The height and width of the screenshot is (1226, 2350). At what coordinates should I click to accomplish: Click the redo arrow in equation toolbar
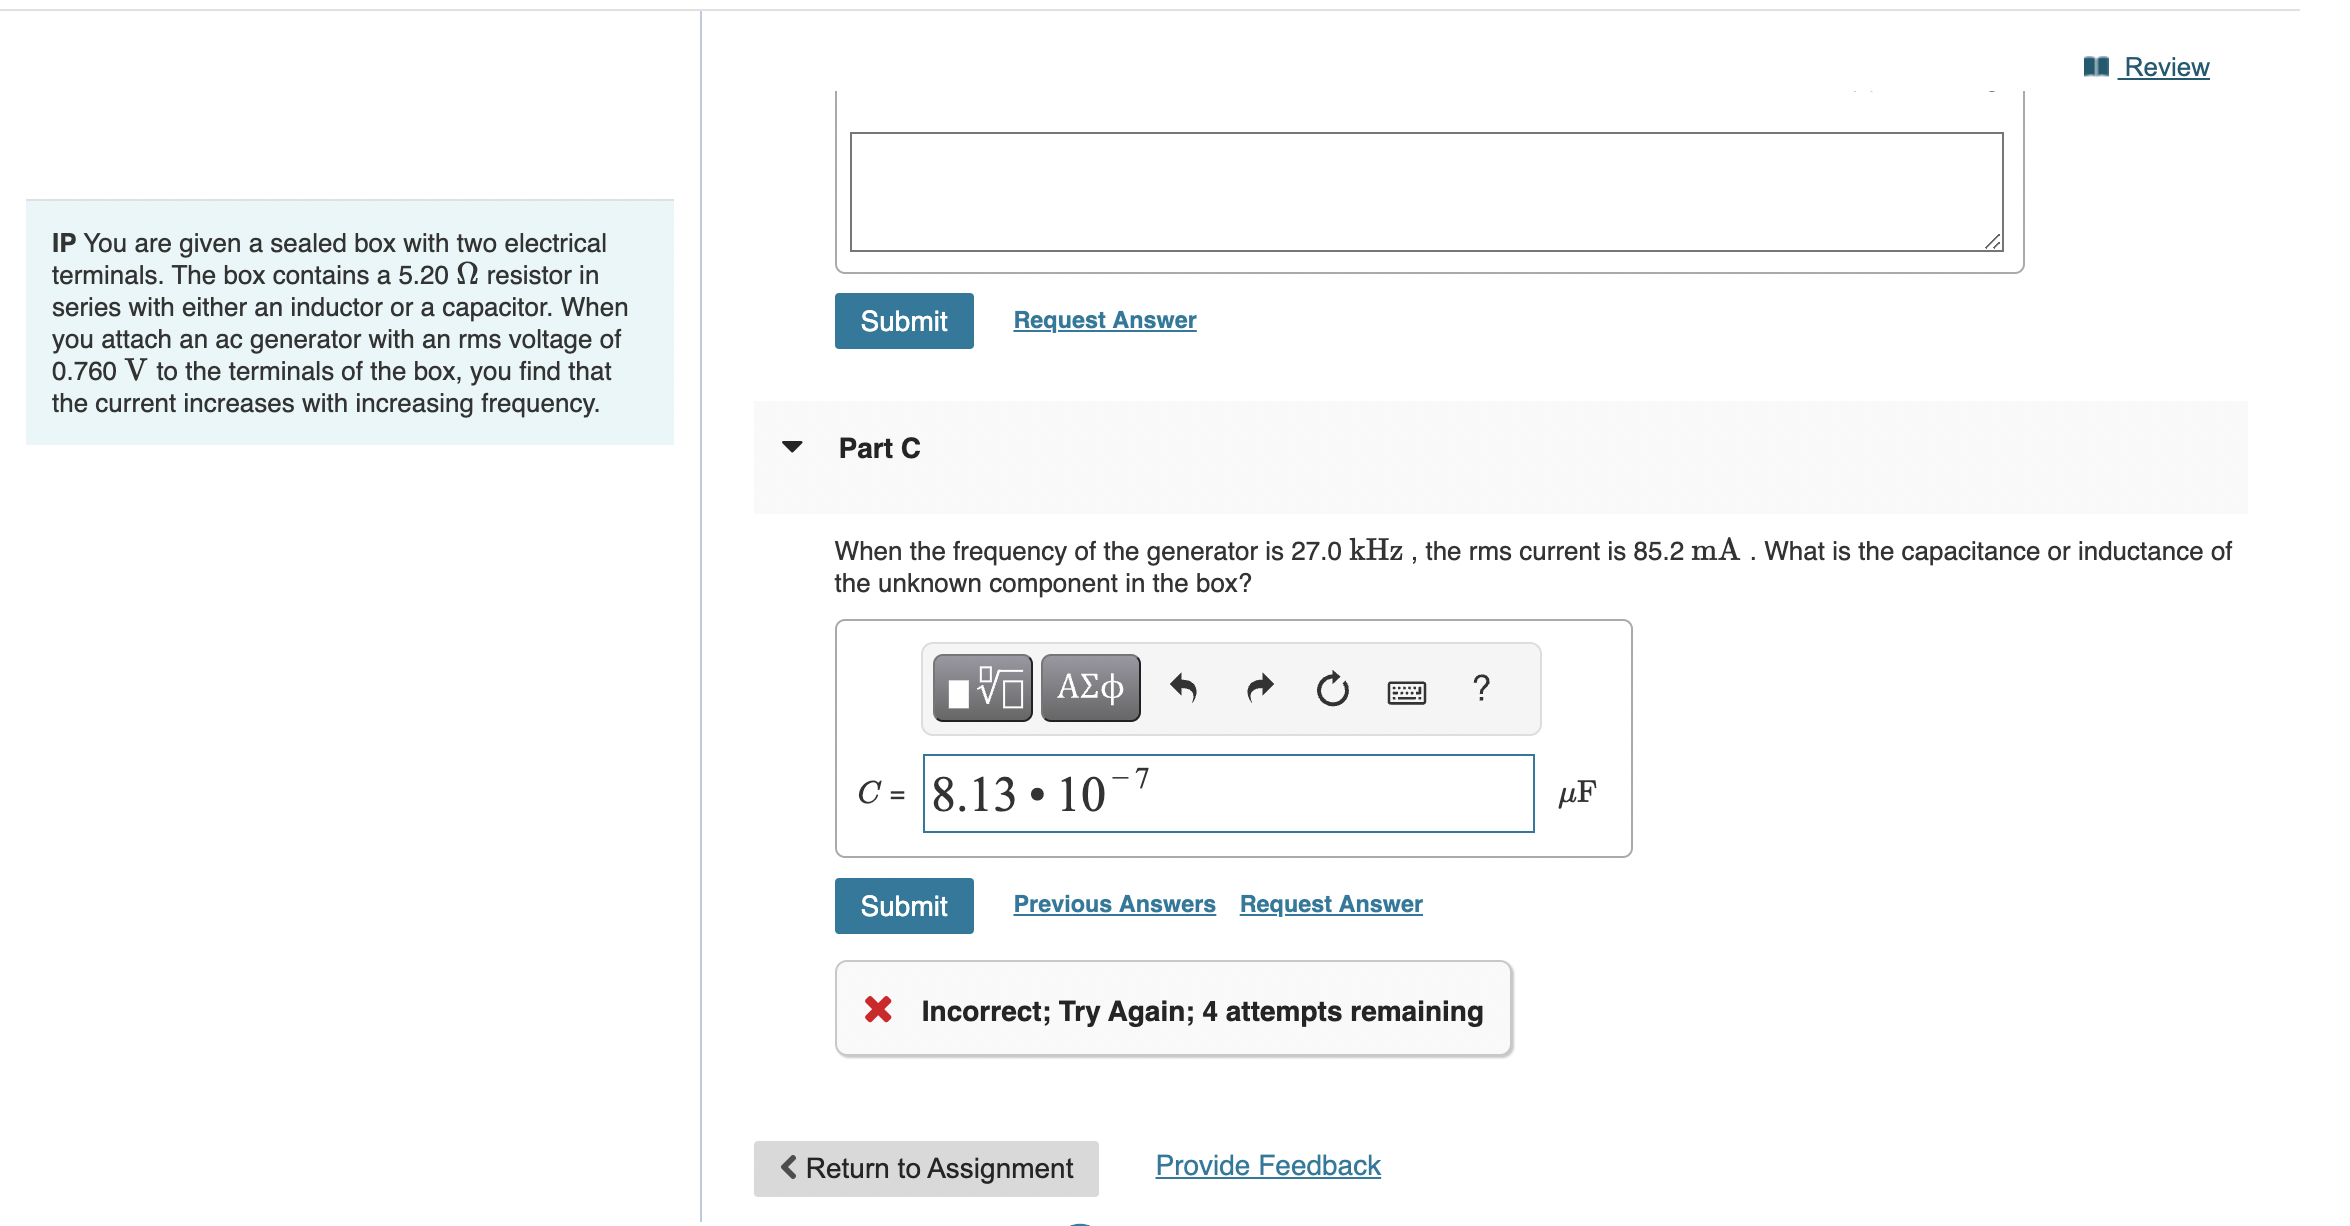1259,687
